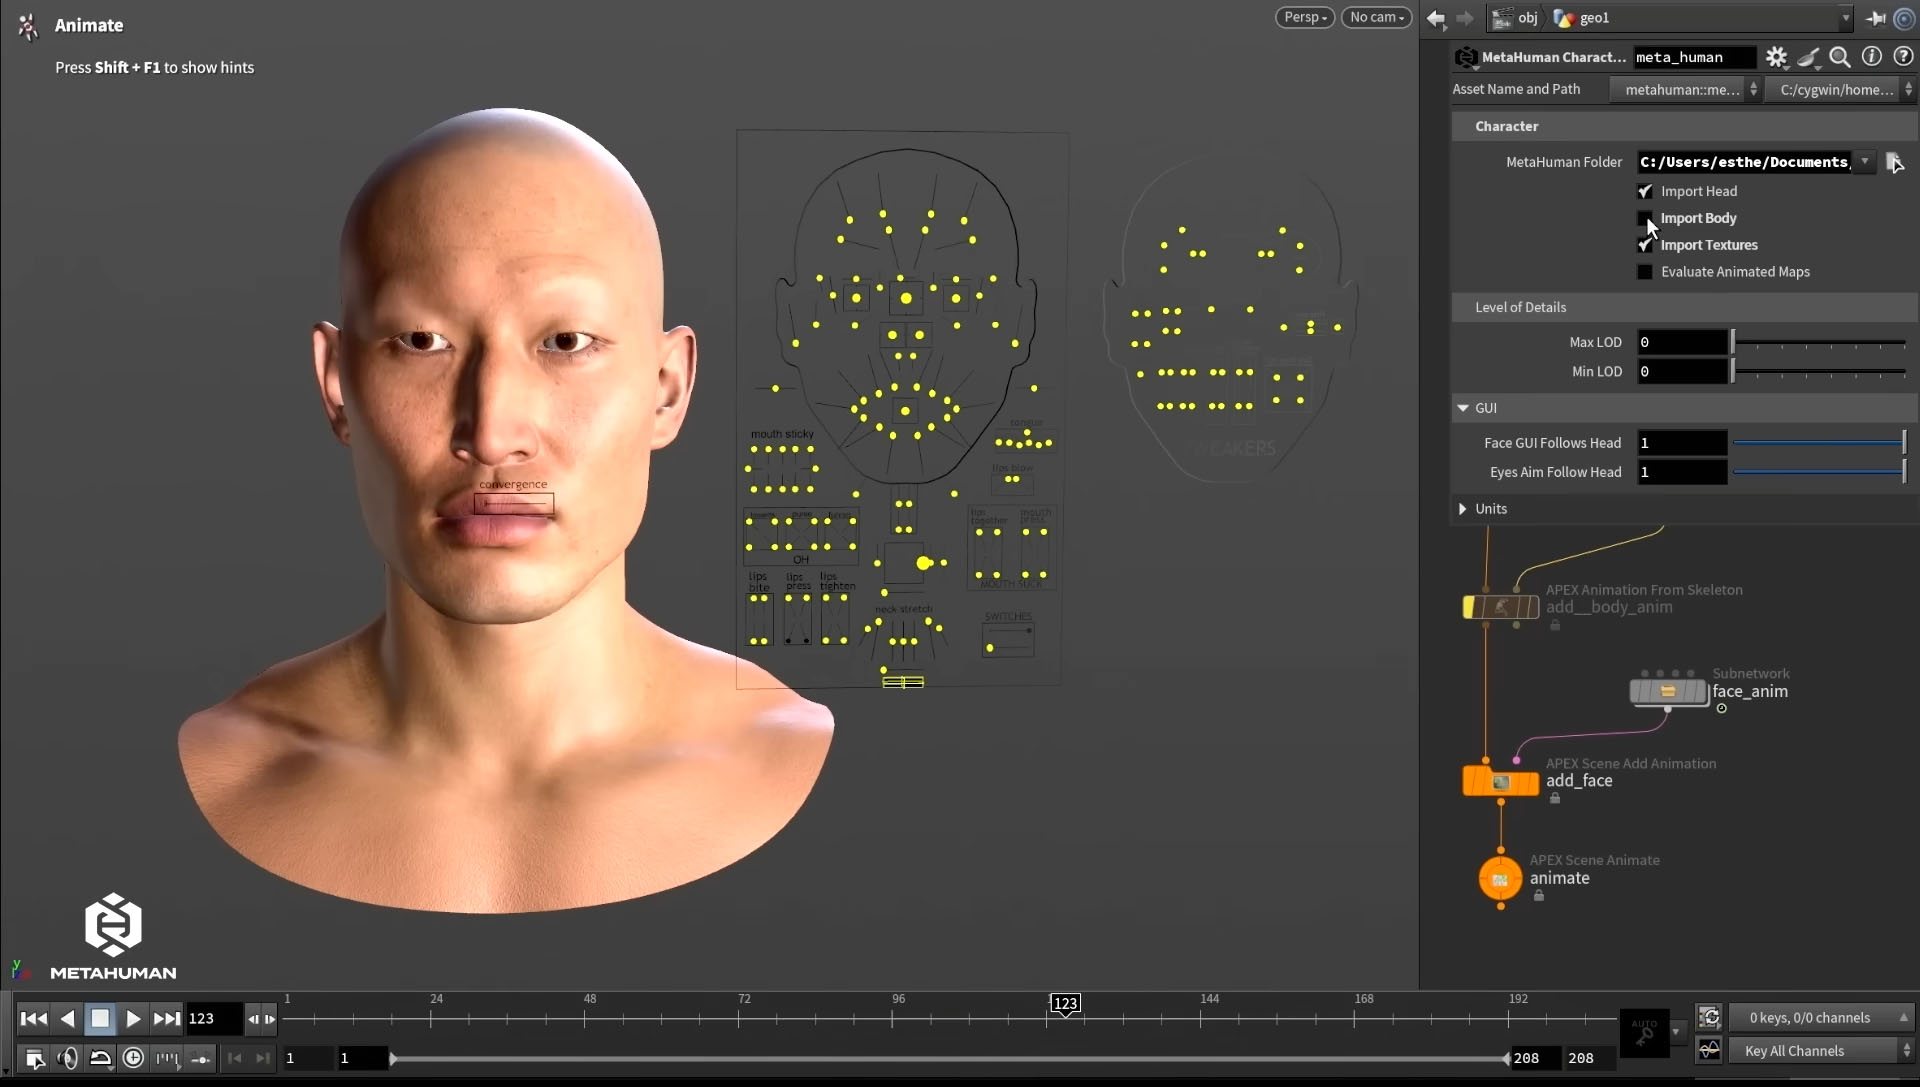
Task: Toggle the Import Textures checkbox
Action: [1645, 245]
